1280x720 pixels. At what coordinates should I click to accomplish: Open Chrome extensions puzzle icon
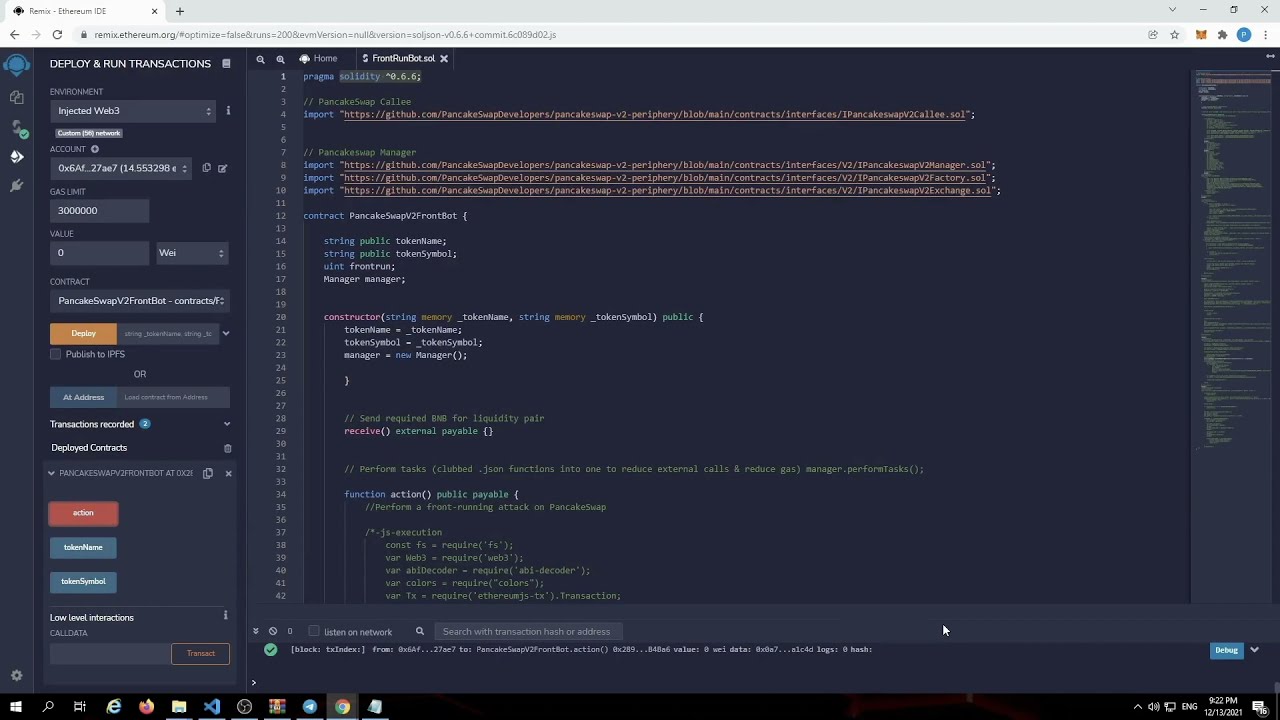(1222, 34)
